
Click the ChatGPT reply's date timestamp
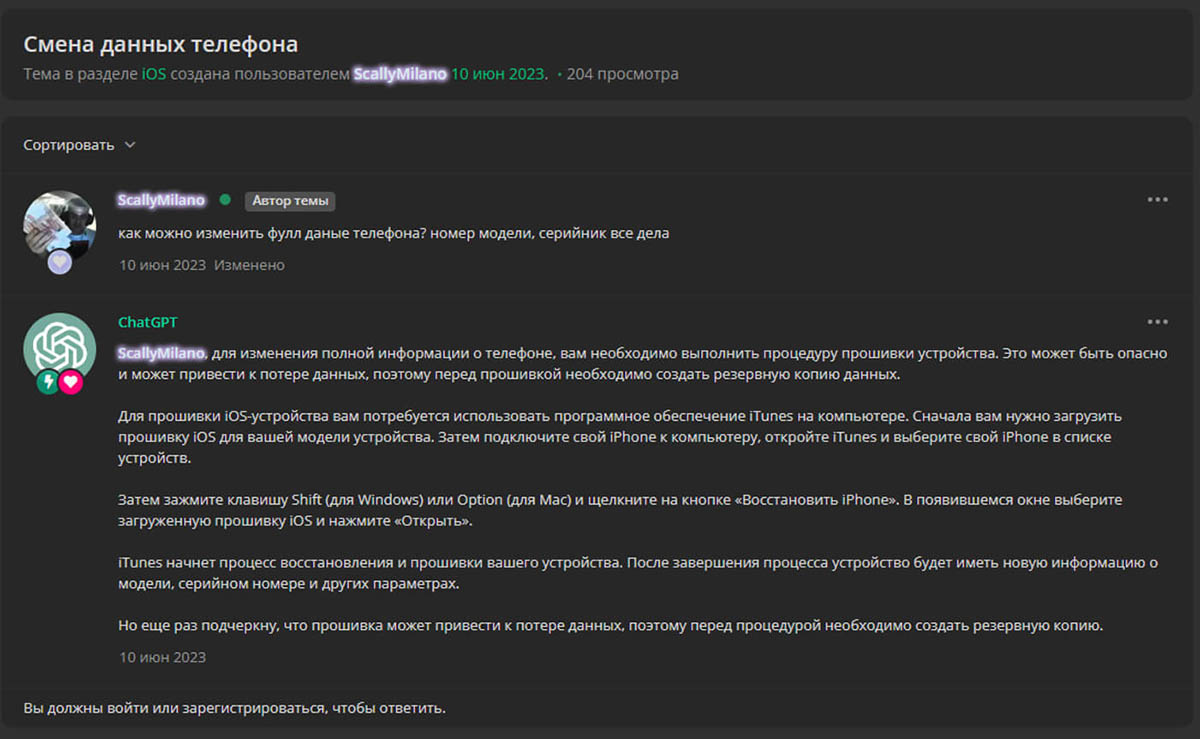click(162, 657)
